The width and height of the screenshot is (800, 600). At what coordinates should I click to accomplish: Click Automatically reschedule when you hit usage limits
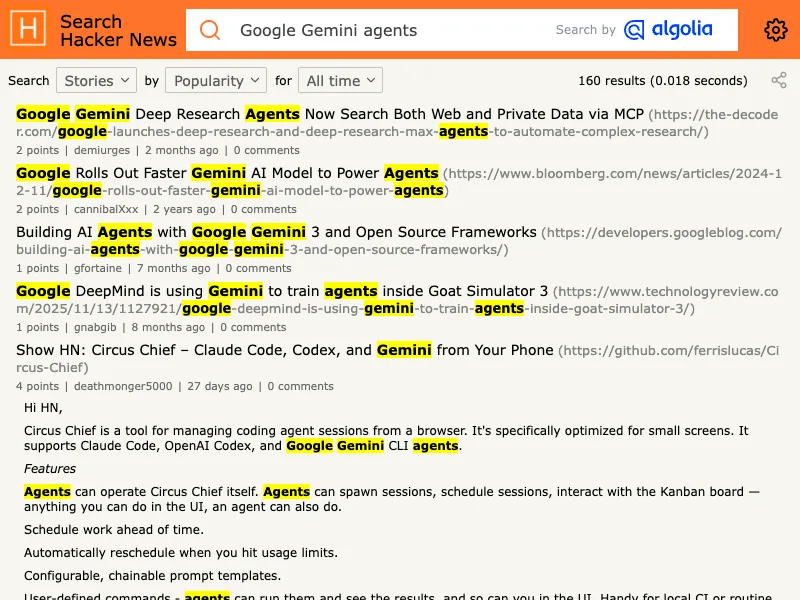pos(181,553)
